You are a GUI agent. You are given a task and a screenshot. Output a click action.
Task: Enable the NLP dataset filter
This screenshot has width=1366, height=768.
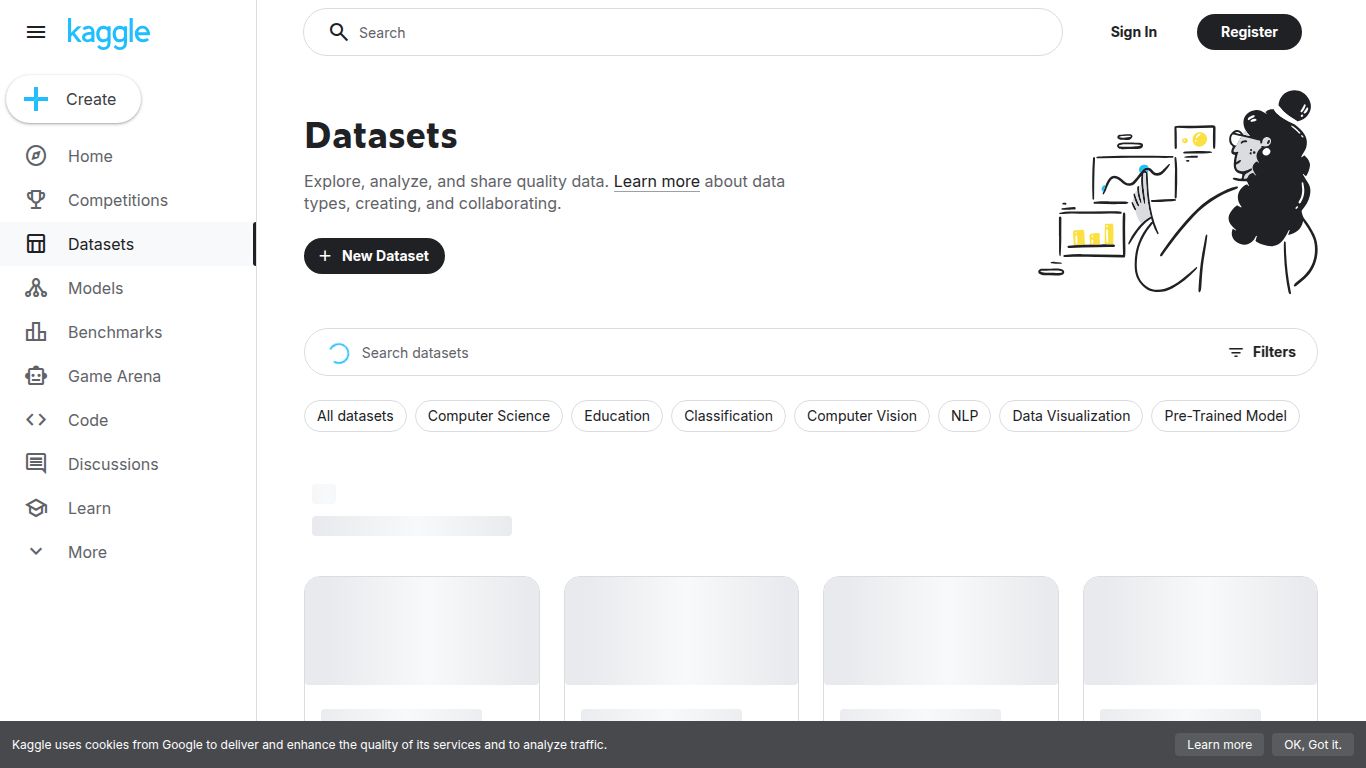[964, 416]
